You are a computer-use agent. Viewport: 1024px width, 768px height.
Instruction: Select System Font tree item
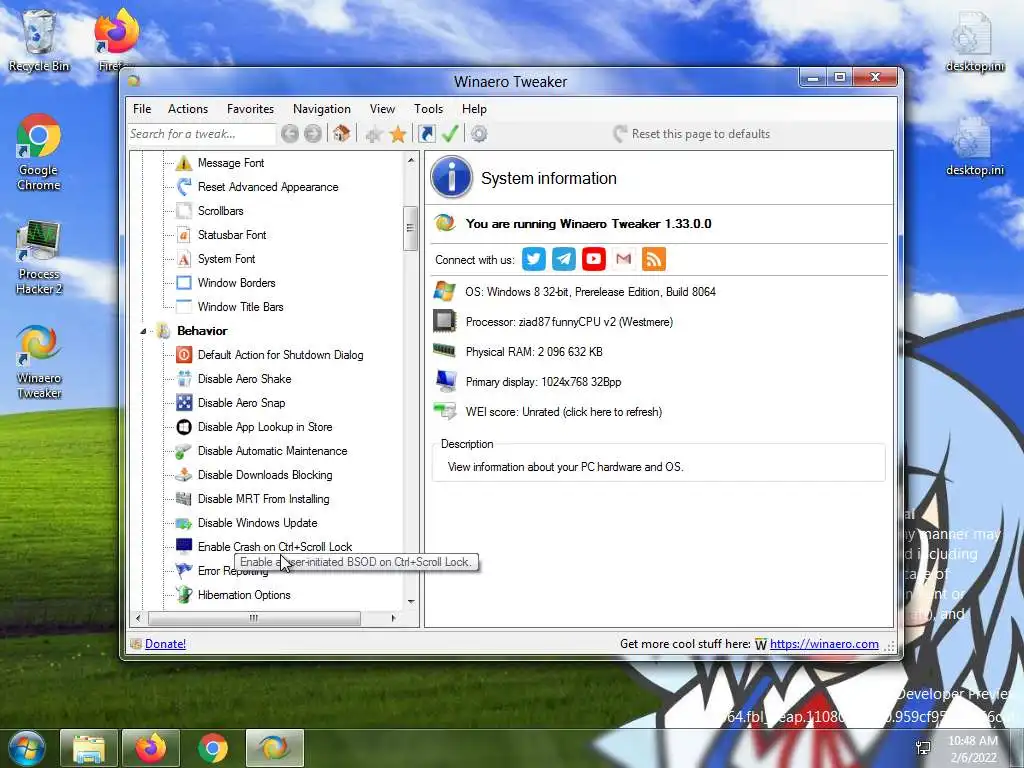226,259
